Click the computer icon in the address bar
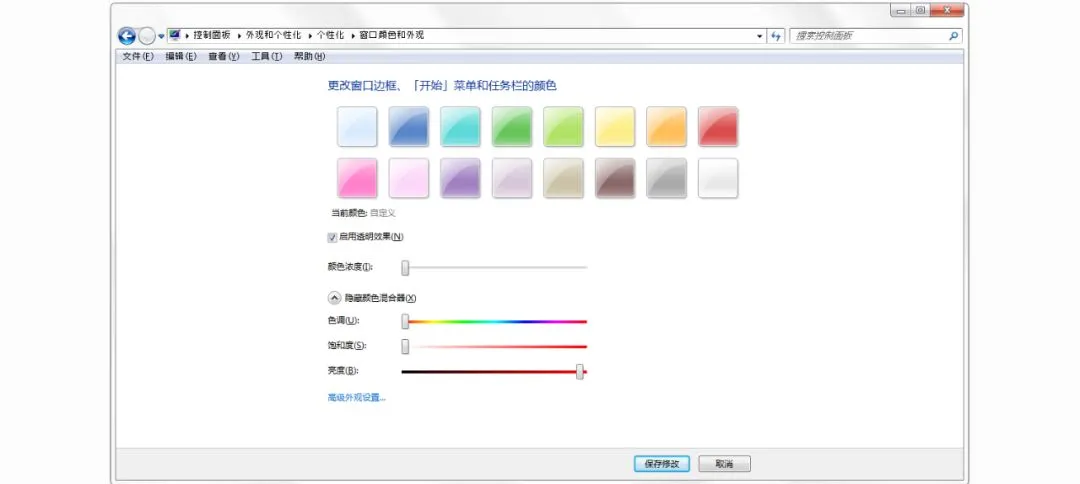The width and height of the screenshot is (1080, 484). click(175, 35)
